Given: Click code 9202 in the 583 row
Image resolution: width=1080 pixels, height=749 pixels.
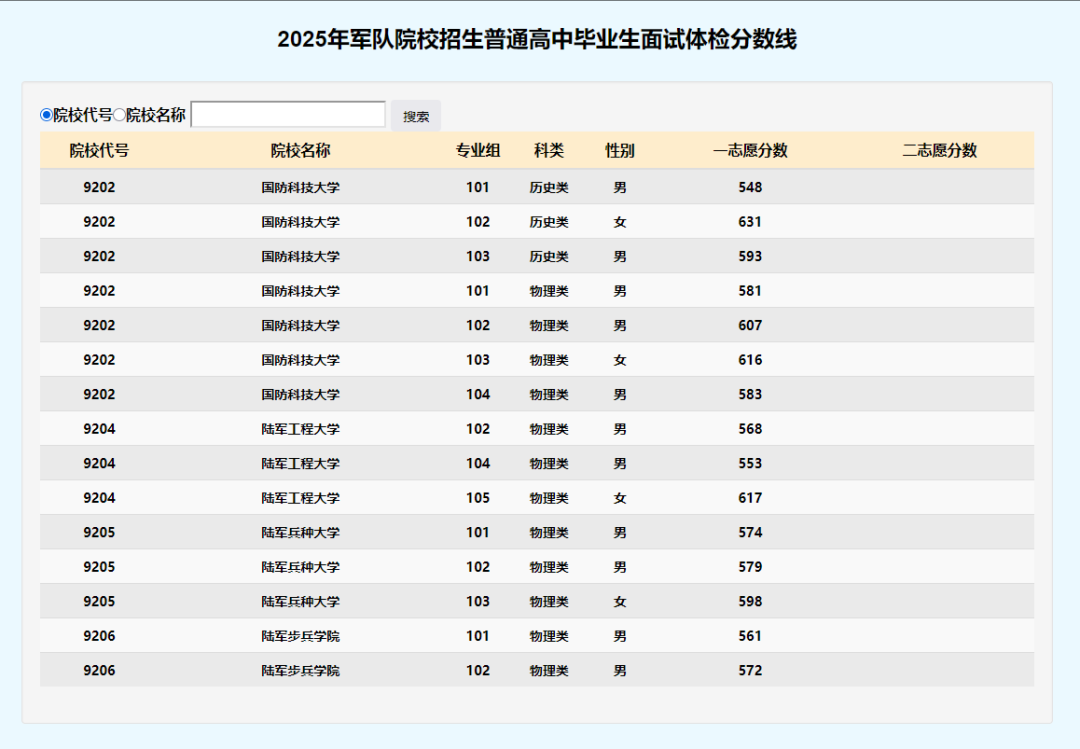Looking at the screenshot, I should click(x=99, y=394).
